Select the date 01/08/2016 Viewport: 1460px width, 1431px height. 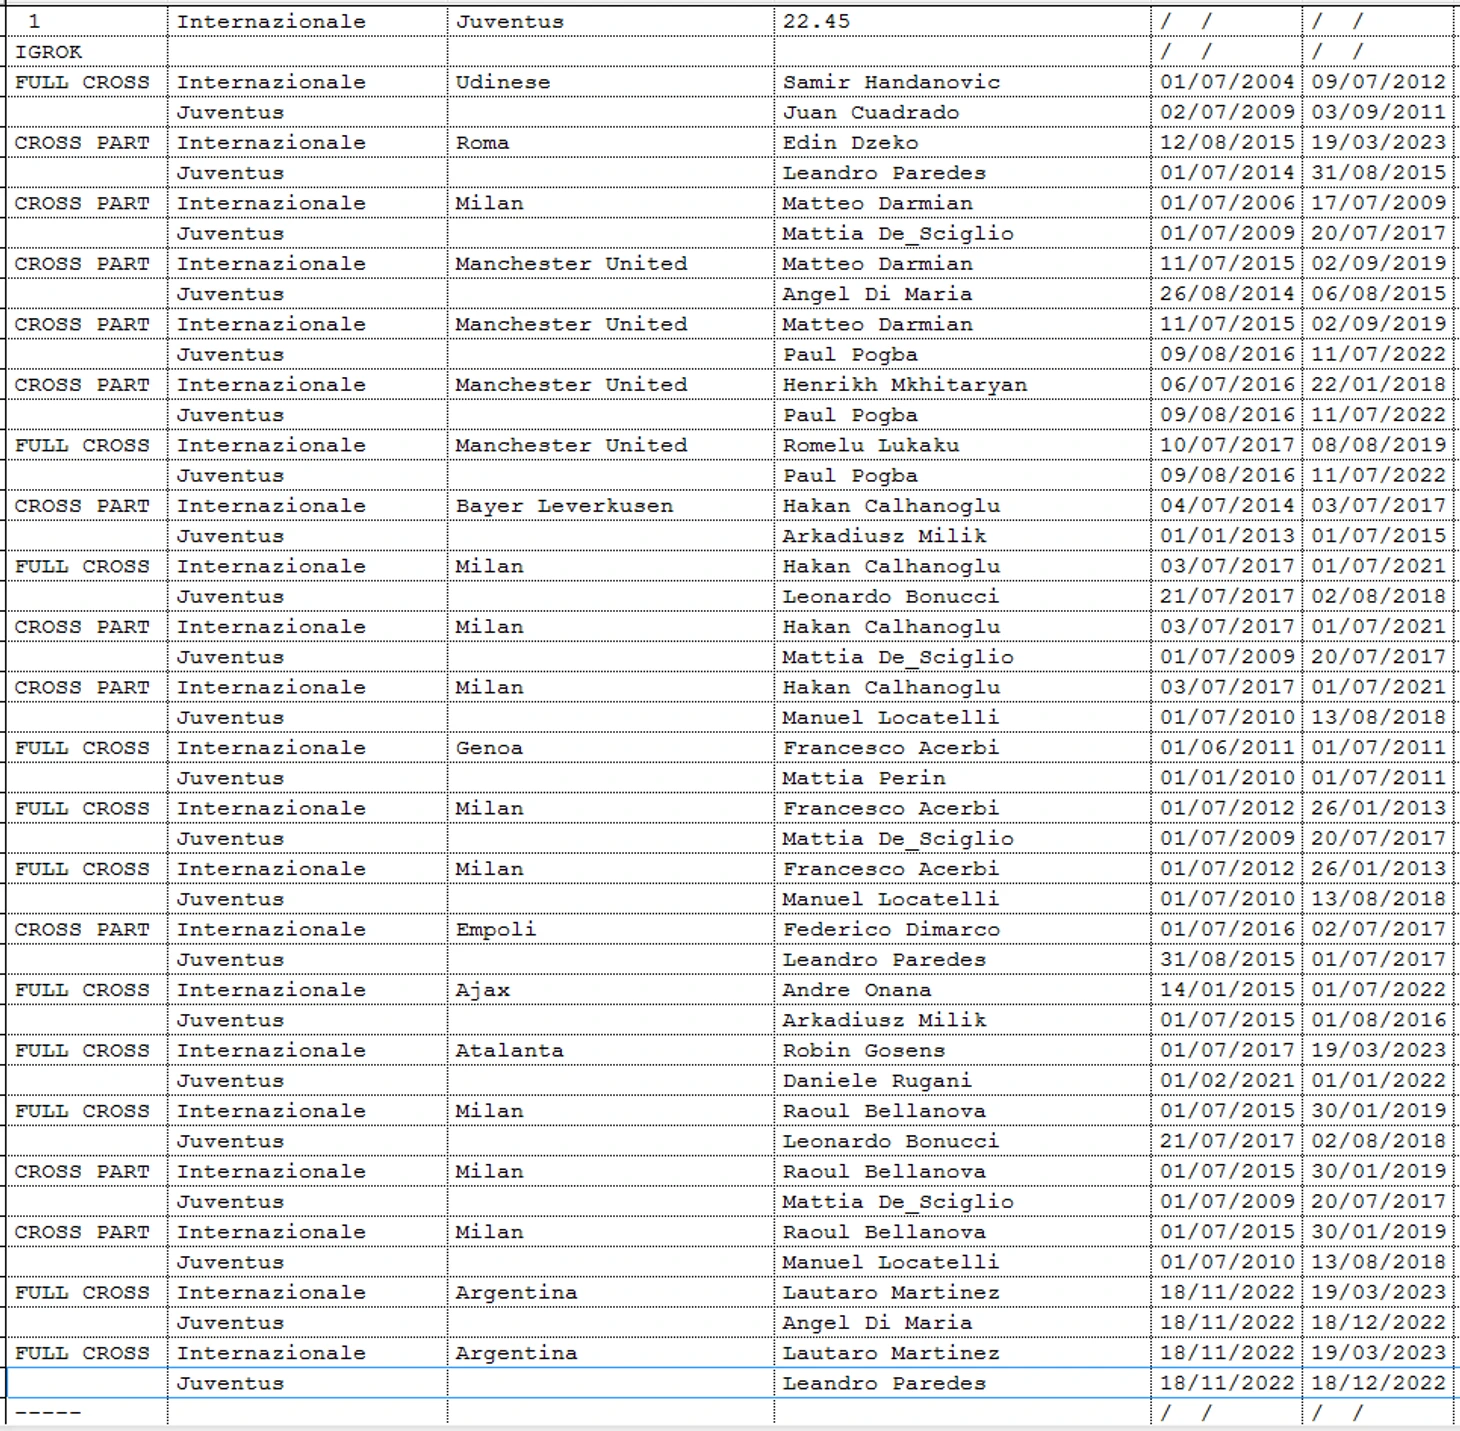1379,1019
